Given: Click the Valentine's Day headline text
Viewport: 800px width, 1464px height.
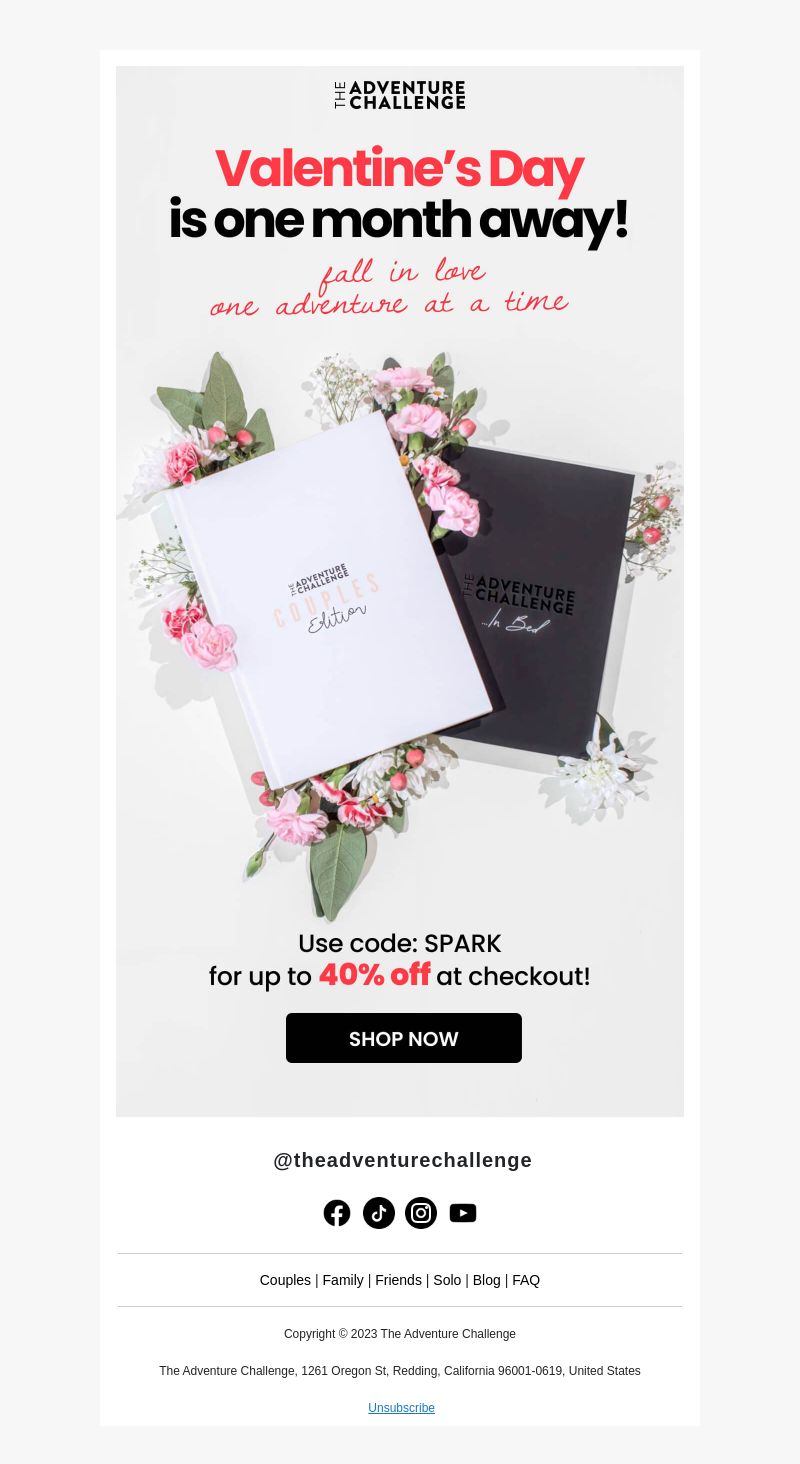Looking at the screenshot, I should pos(399,170).
